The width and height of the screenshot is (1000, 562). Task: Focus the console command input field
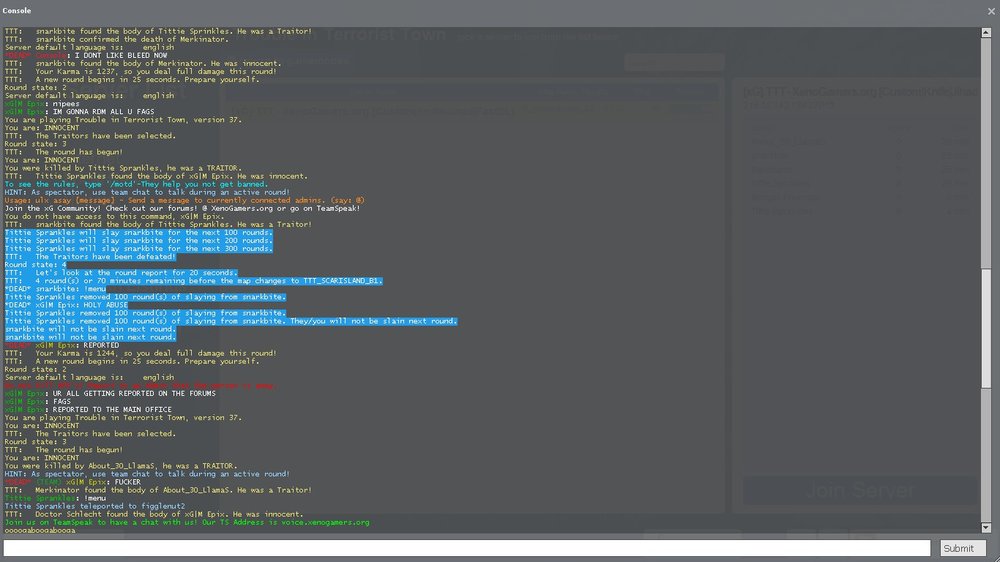tap(466, 548)
